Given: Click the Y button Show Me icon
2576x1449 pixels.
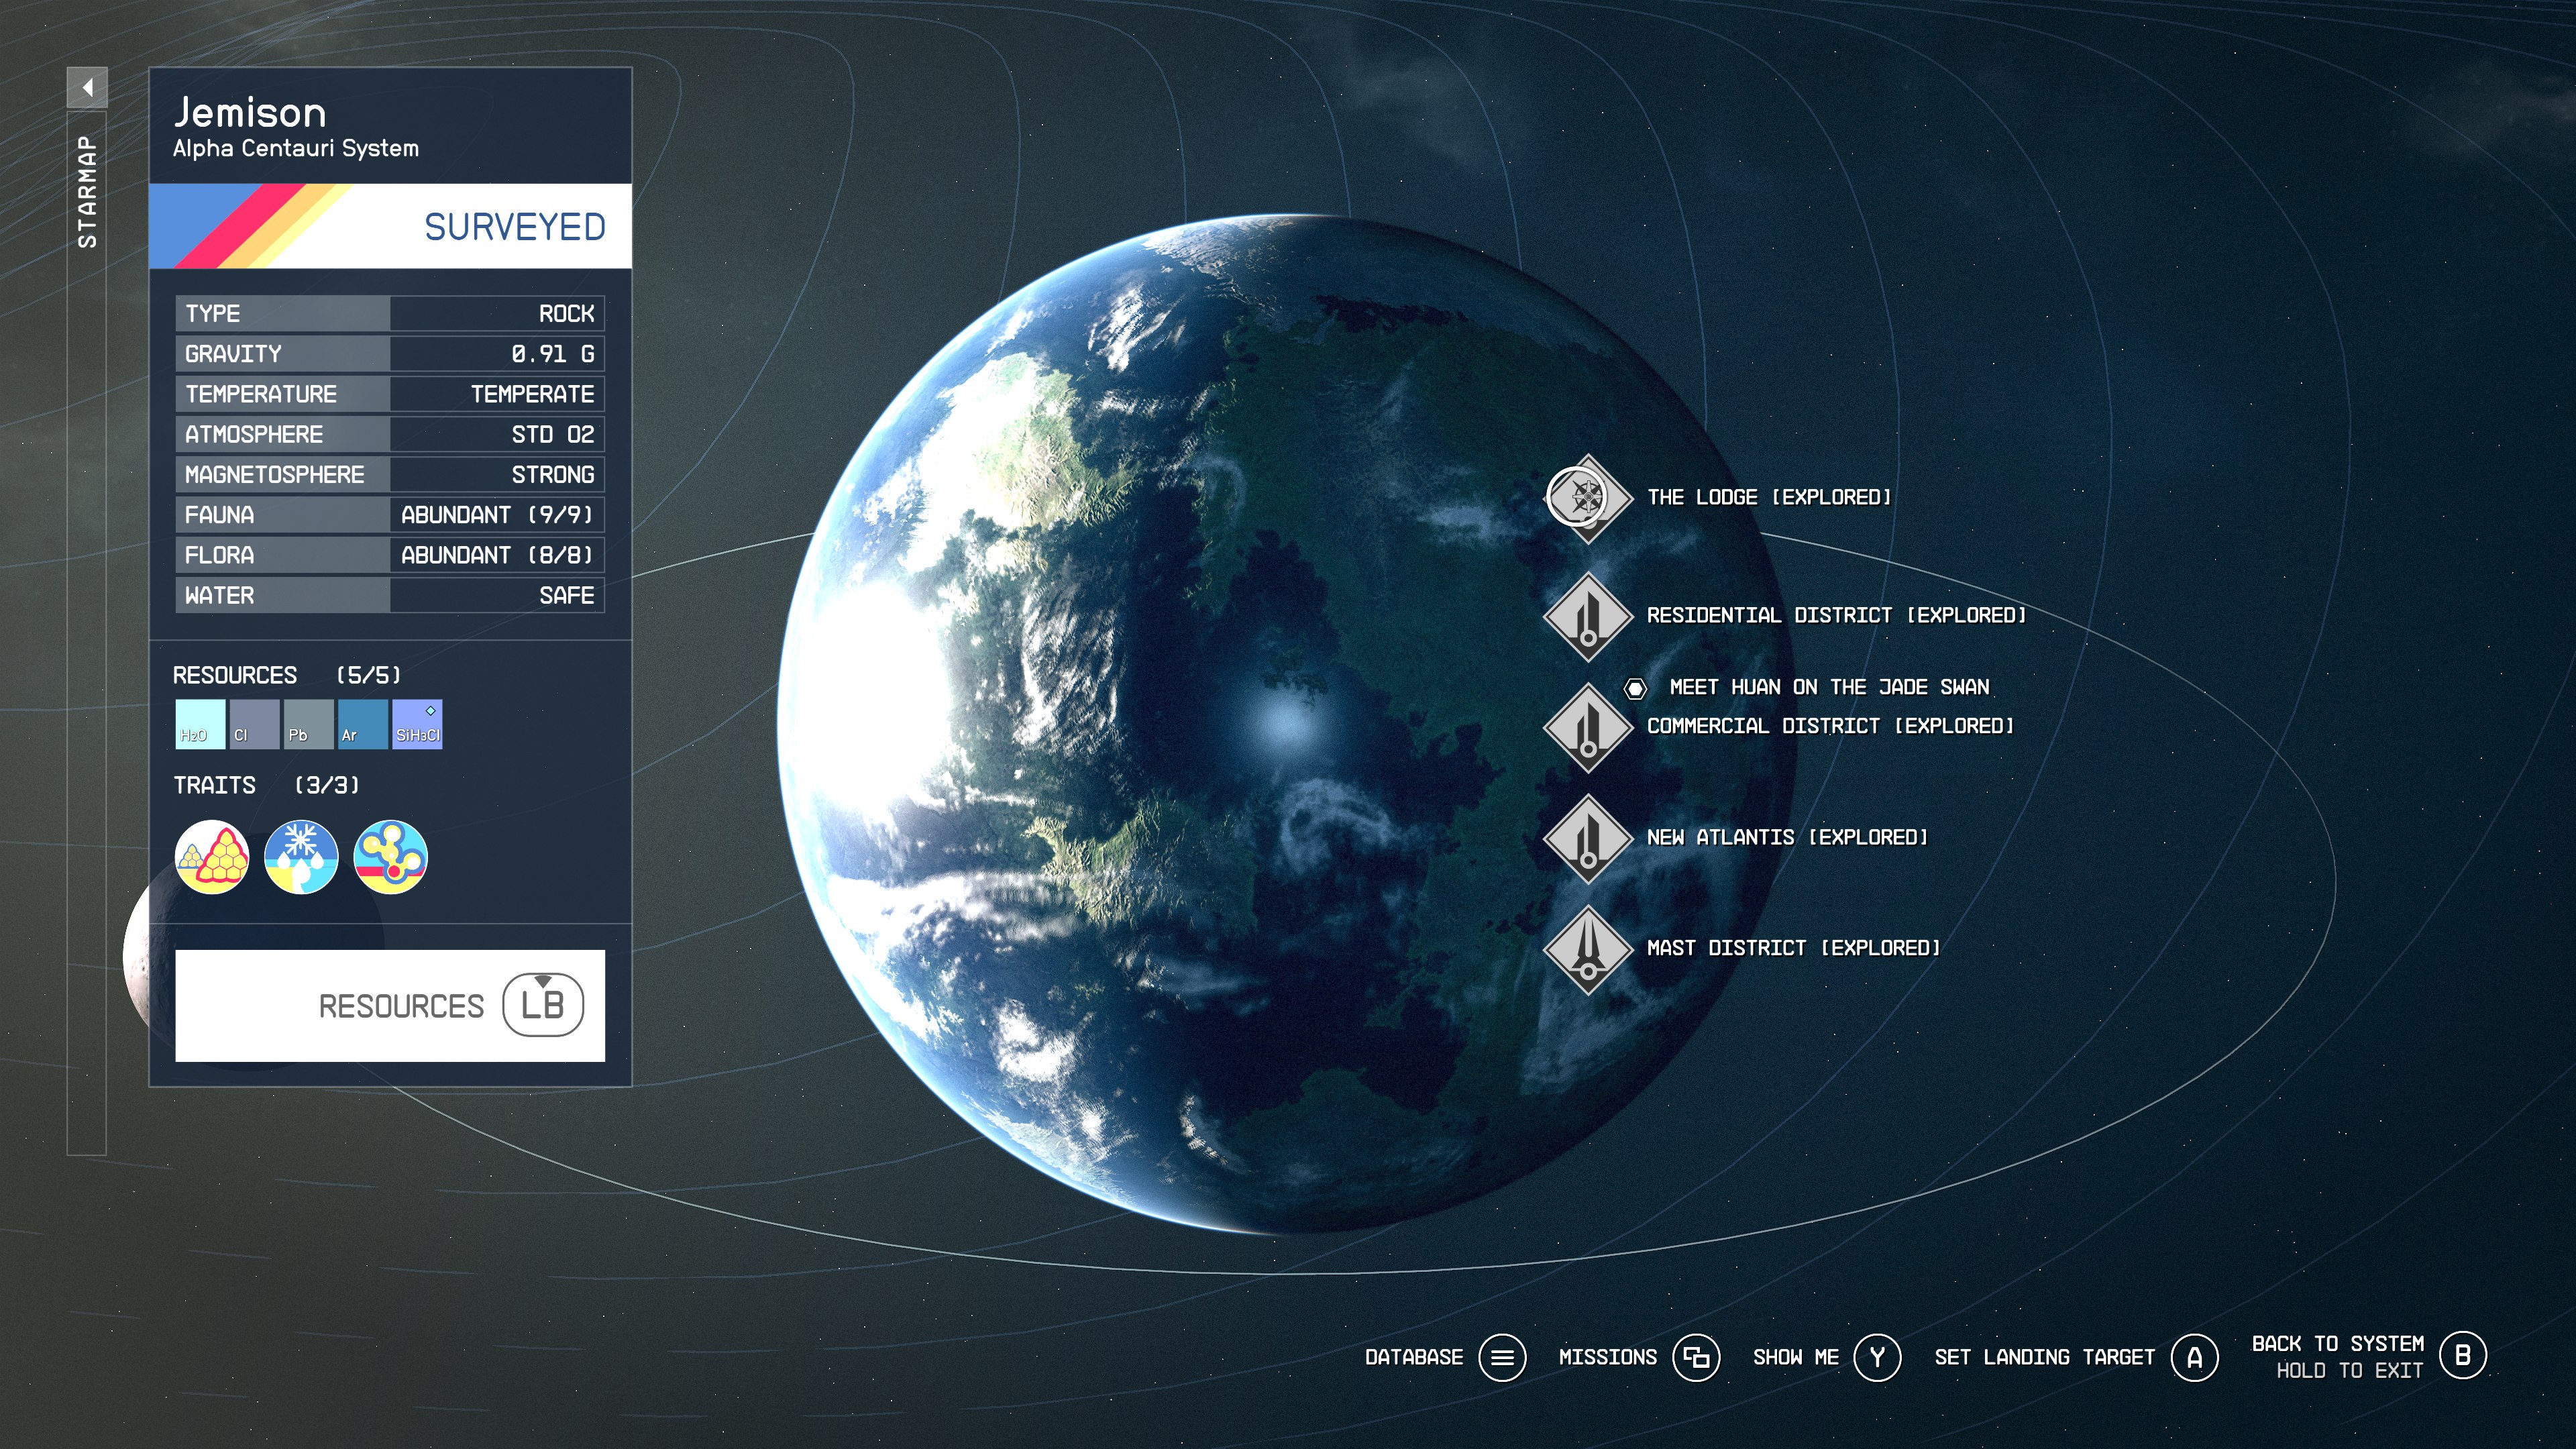Looking at the screenshot, I should (1877, 1357).
